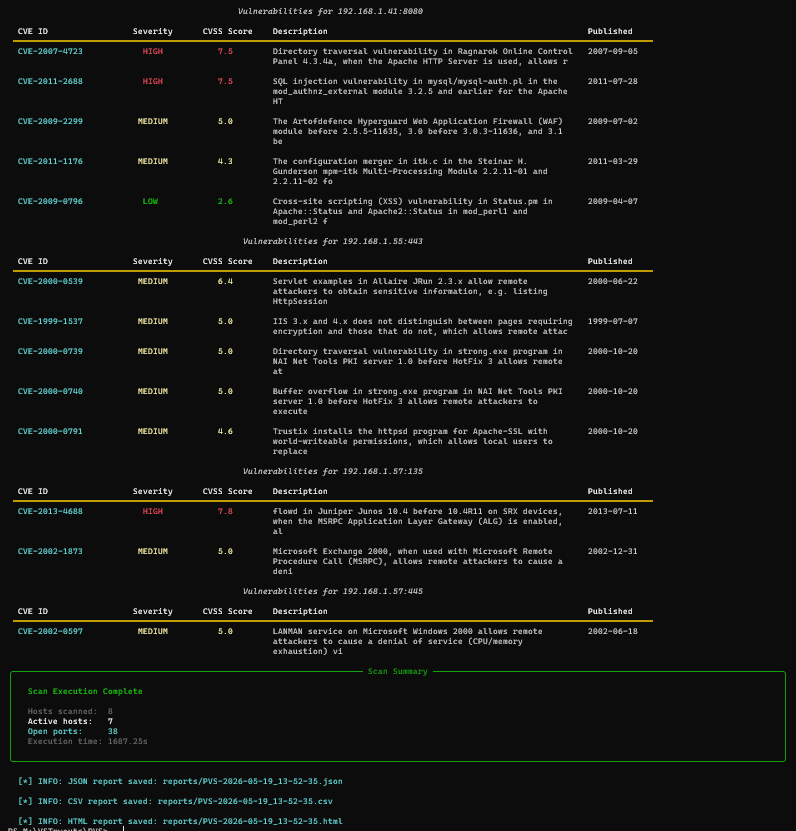The height and width of the screenshot is (831, 796).
Task: Click the 7.8 CVSS score value
Action: [225, 511]
